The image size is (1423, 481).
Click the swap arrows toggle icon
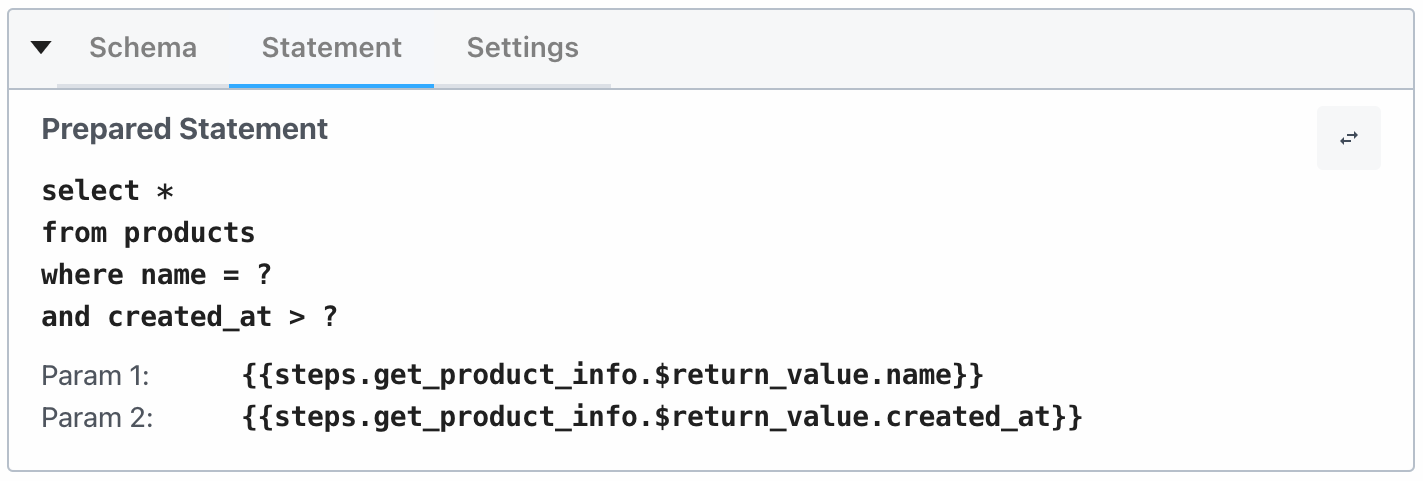pyautogui.click(x=1349, y=138)
